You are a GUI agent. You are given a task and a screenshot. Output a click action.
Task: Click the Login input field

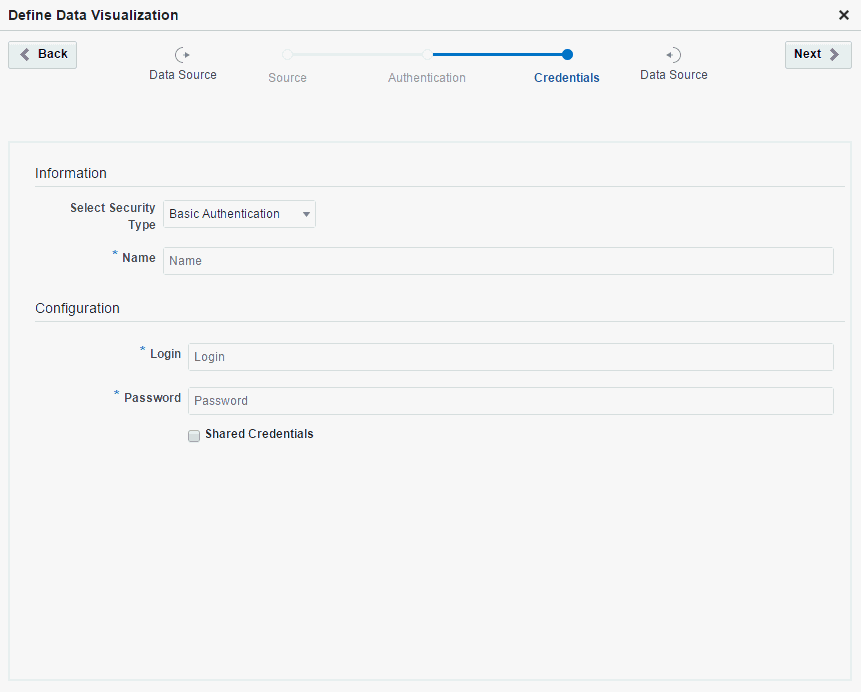point(511,357)
